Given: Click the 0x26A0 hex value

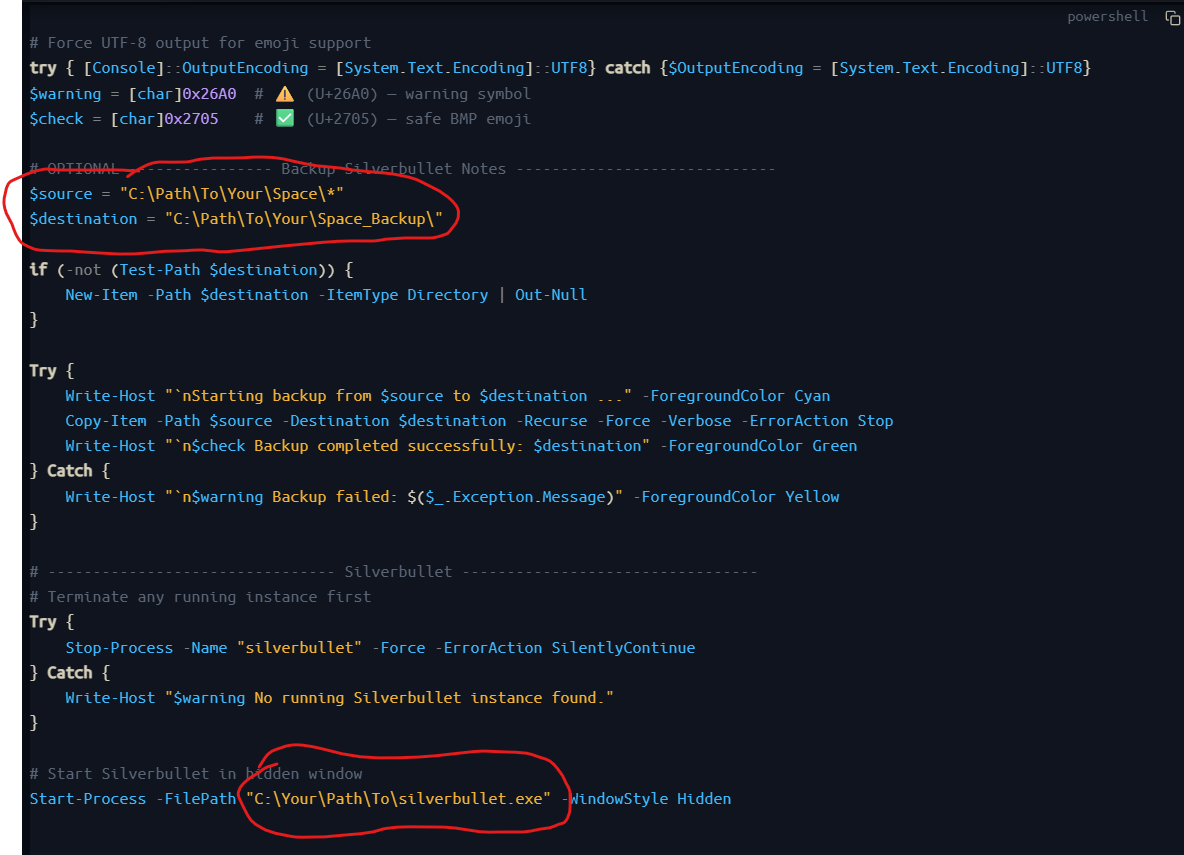Looking at the screenshot, I should tap(209, 93).
